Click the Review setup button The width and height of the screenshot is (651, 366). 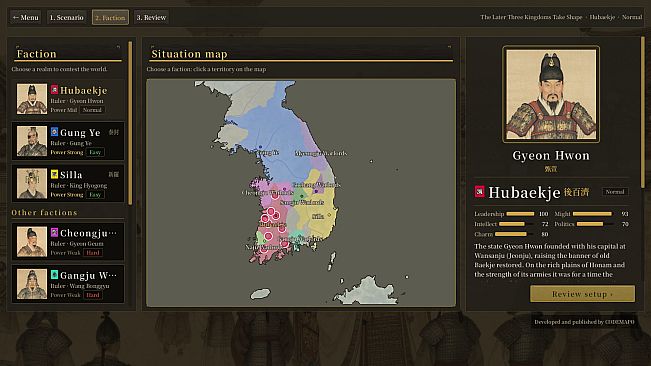582,294
